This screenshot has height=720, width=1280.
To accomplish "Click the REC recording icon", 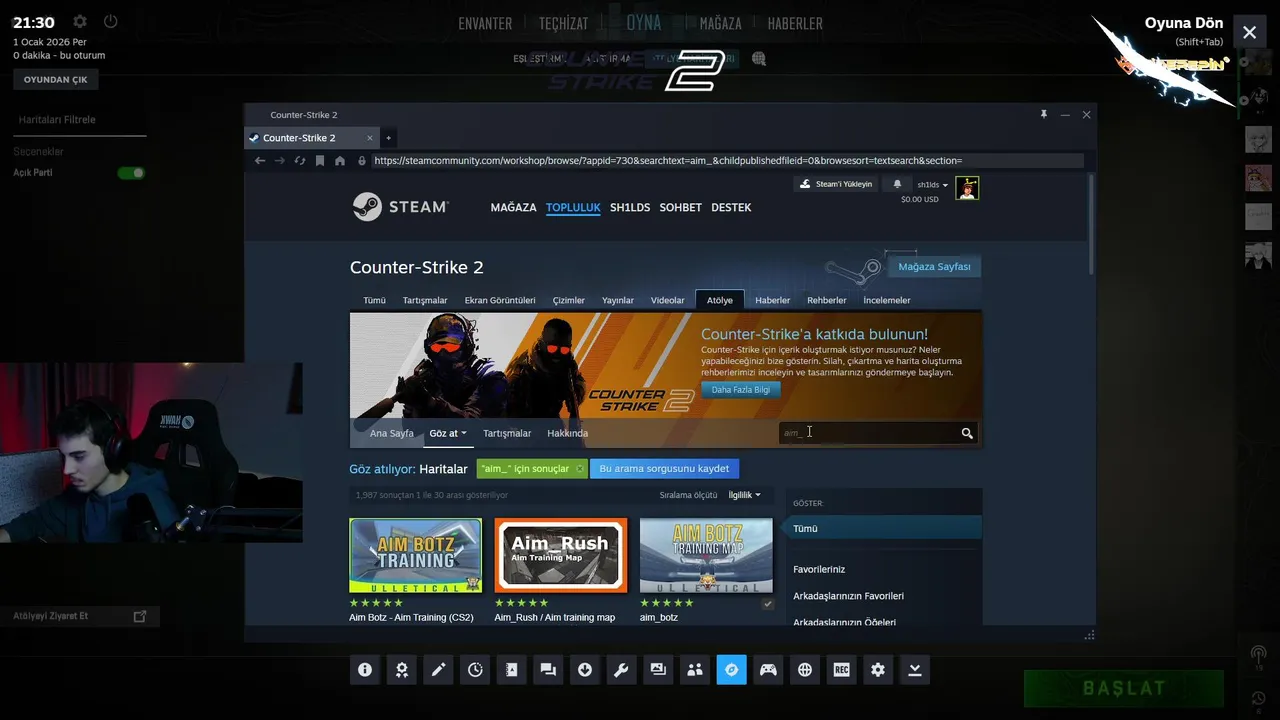I will [x=842, y=670].
